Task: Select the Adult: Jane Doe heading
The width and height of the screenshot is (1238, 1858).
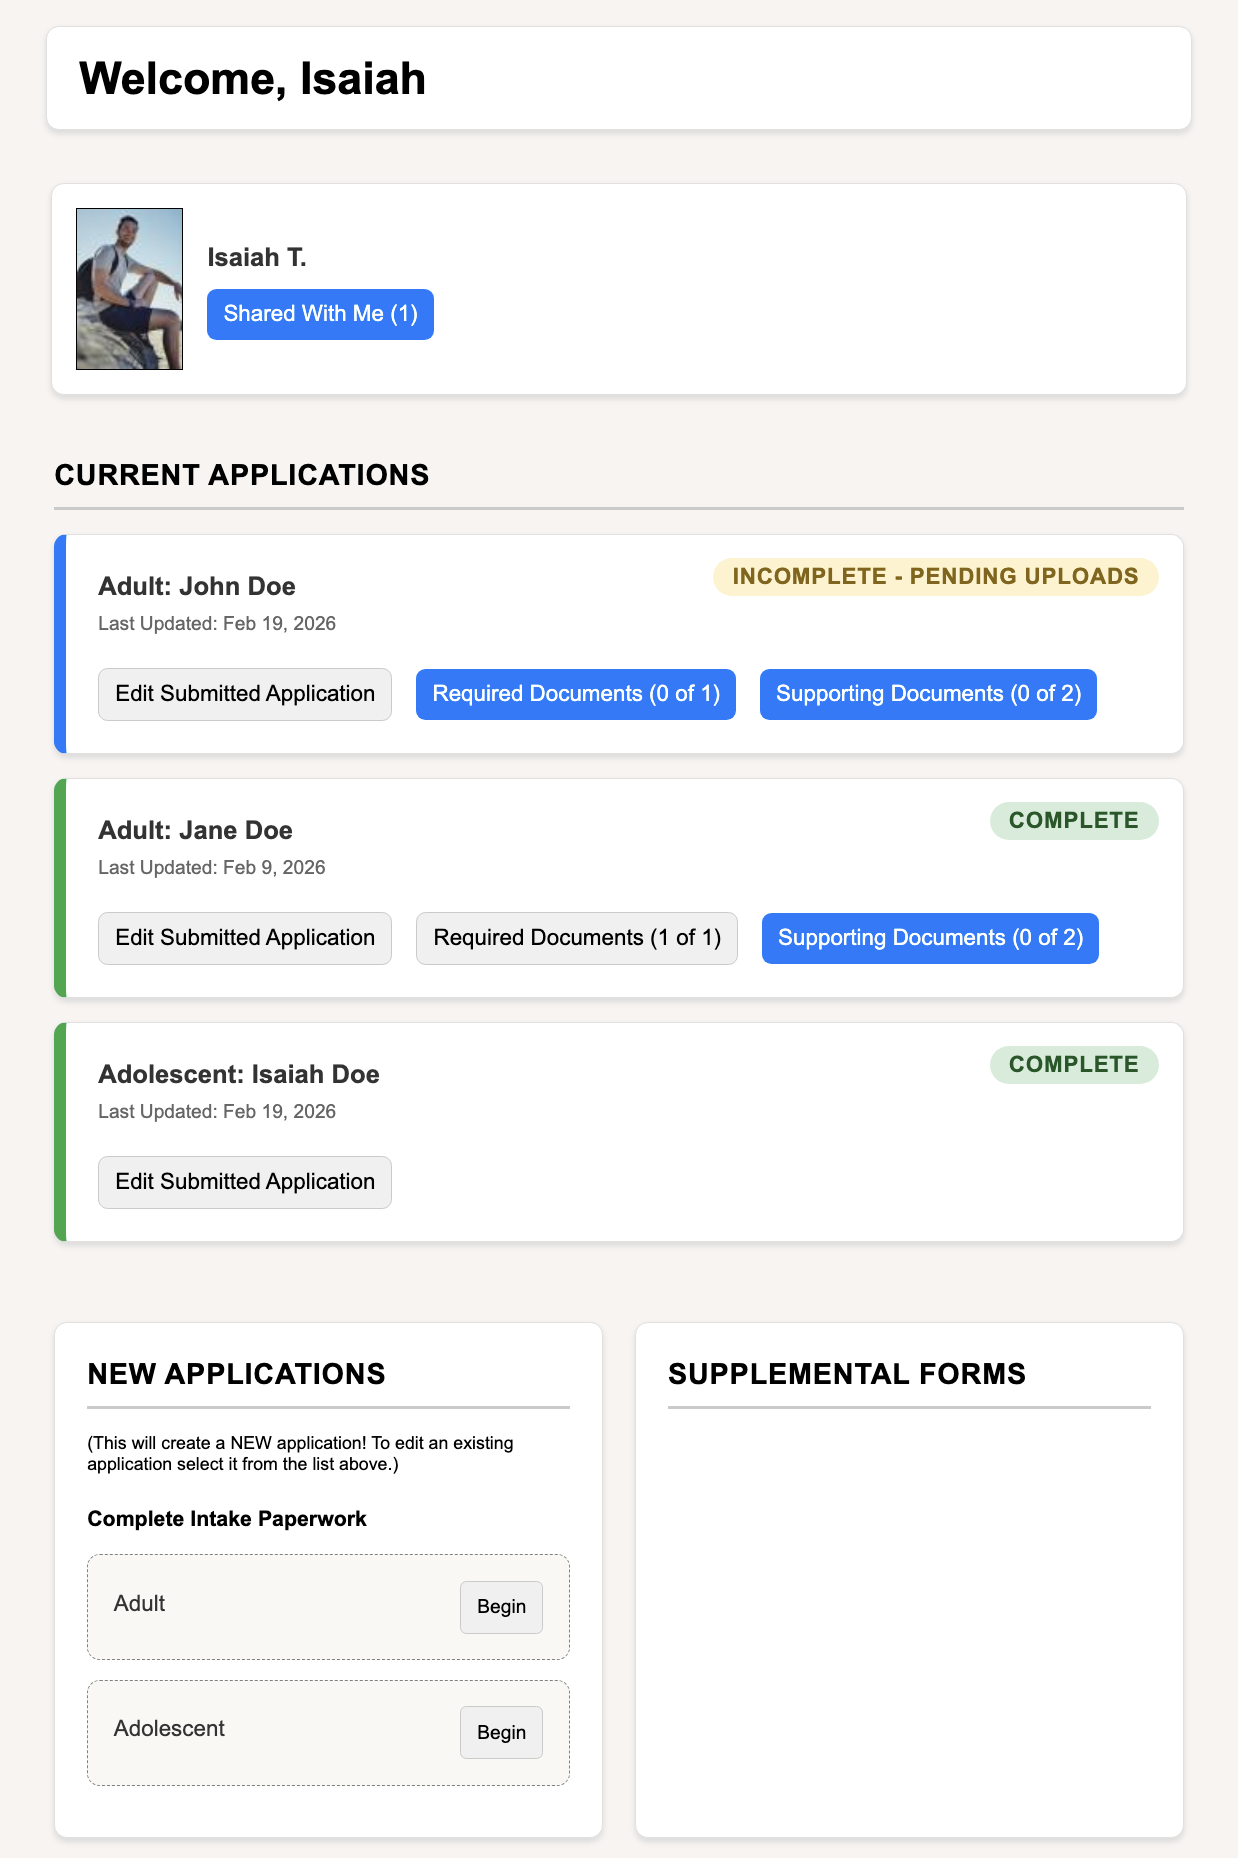Action: coord(195,830)
